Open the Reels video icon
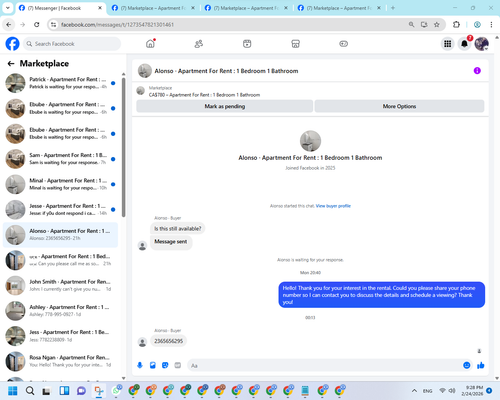 pos(247,44)
